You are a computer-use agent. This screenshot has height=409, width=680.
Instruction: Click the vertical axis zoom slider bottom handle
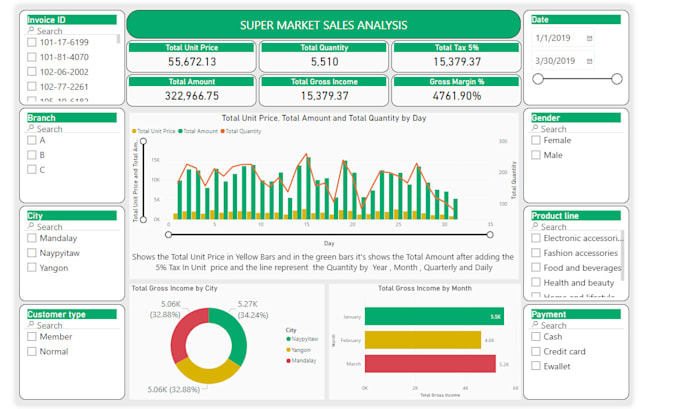[143, 219]
